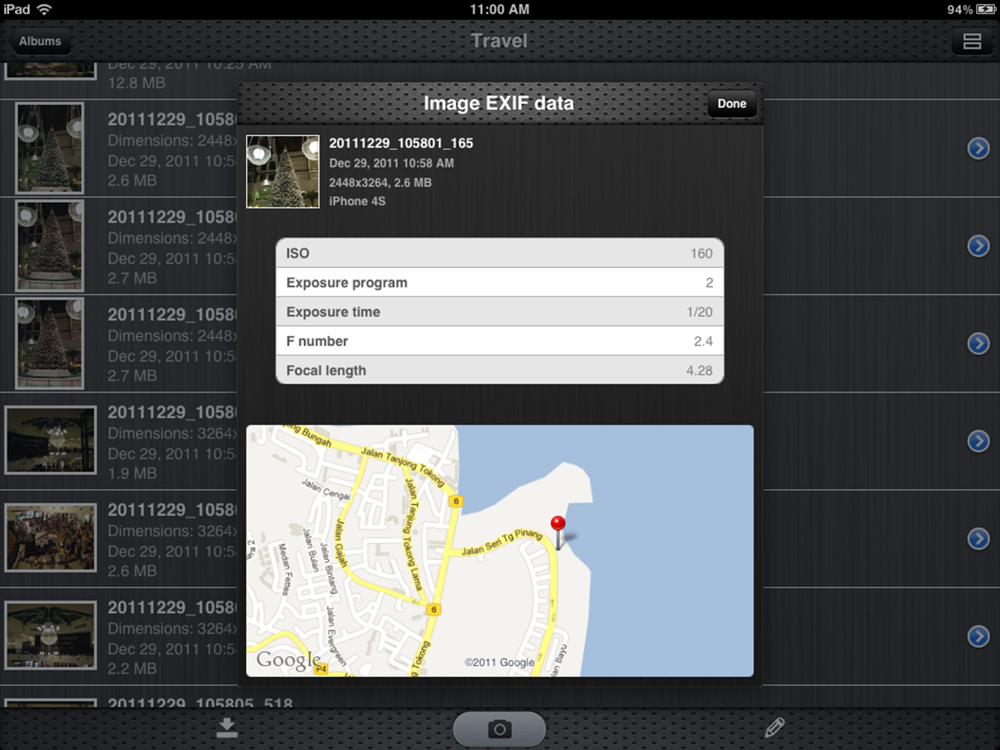Open the crowd thumbnail of the 3264-wide 2.6 MB photo
Screen dimensions: 1000x750
[50, 538]
